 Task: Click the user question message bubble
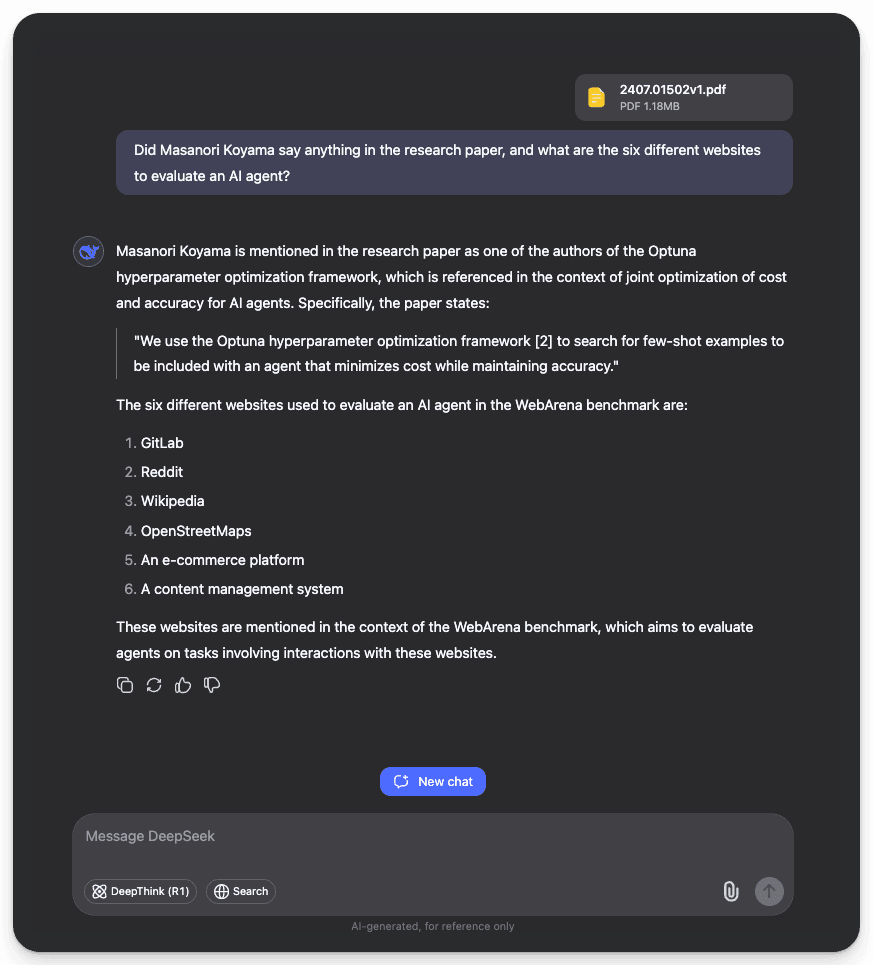[x=454, y=162]
